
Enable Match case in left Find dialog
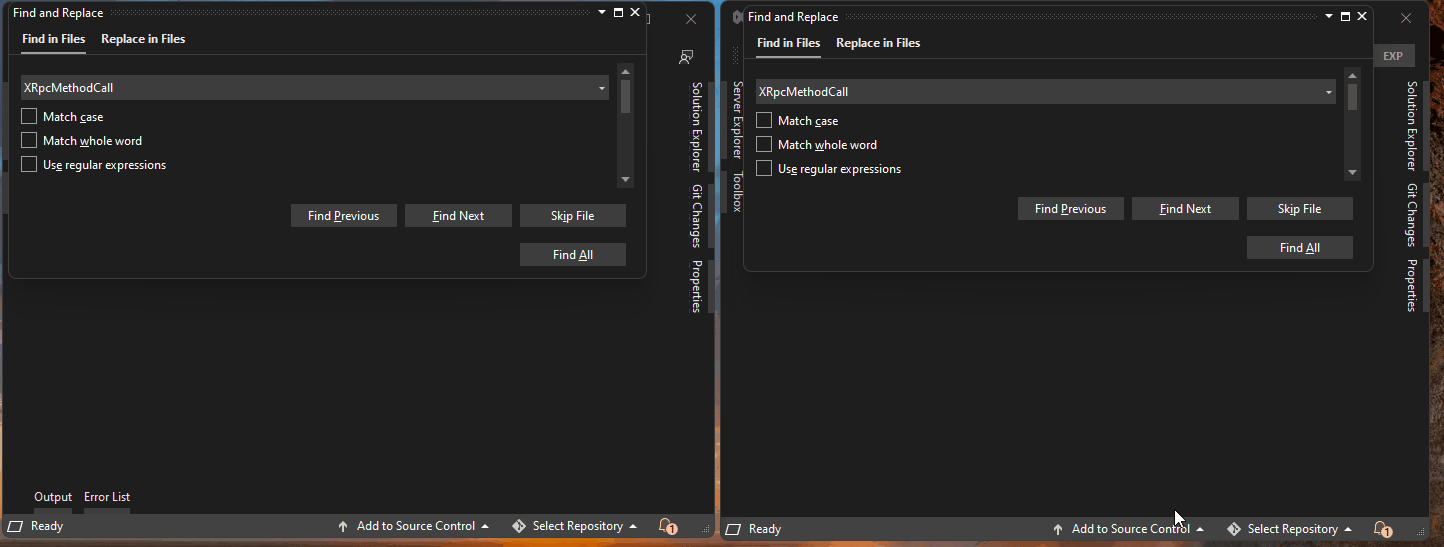29,117
